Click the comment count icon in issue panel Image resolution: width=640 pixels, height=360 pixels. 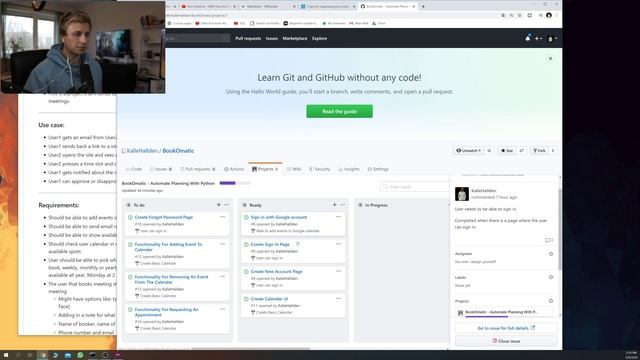coord(549,240)
